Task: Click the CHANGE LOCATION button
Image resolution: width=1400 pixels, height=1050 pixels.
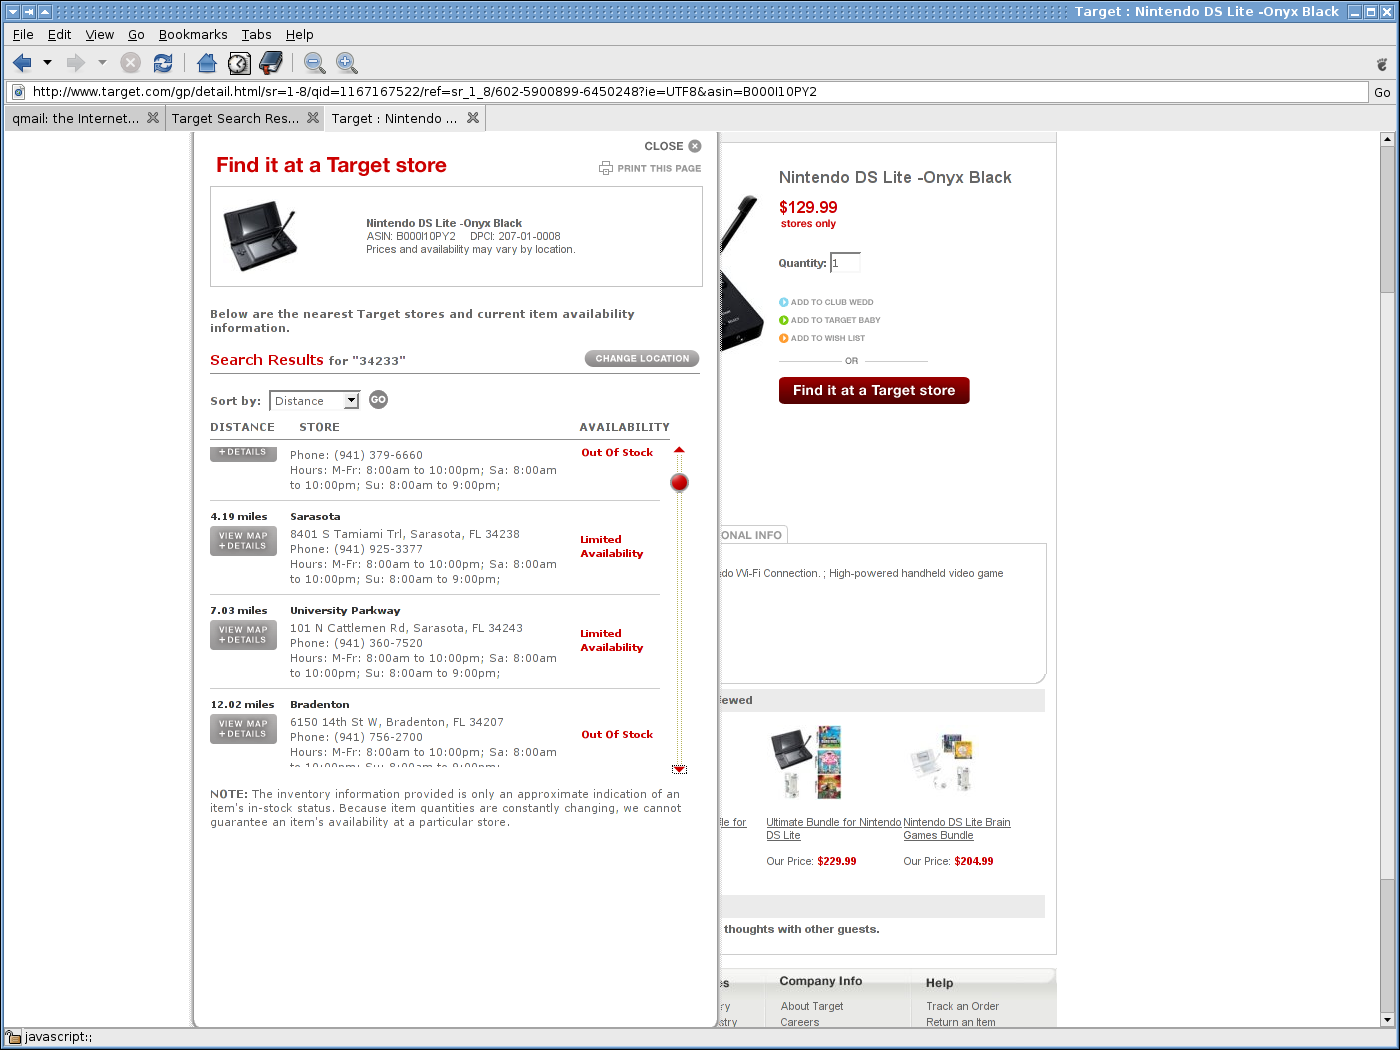Action: click(x=642, y=359)
